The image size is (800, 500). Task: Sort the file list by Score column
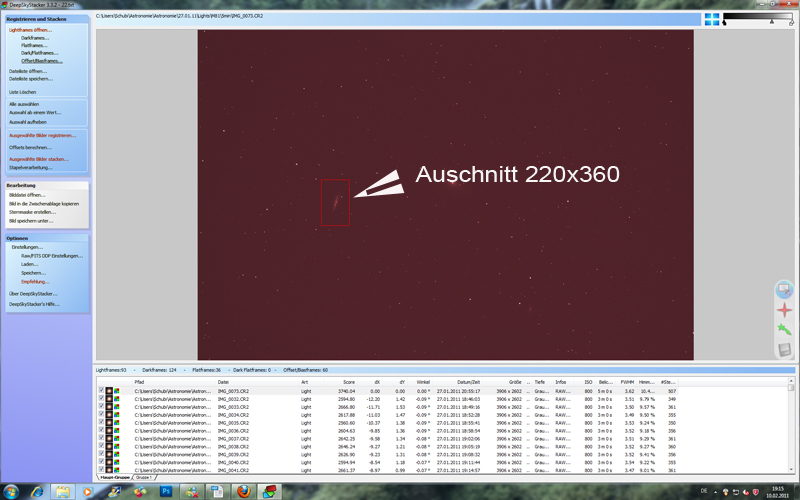click(346, 382)
